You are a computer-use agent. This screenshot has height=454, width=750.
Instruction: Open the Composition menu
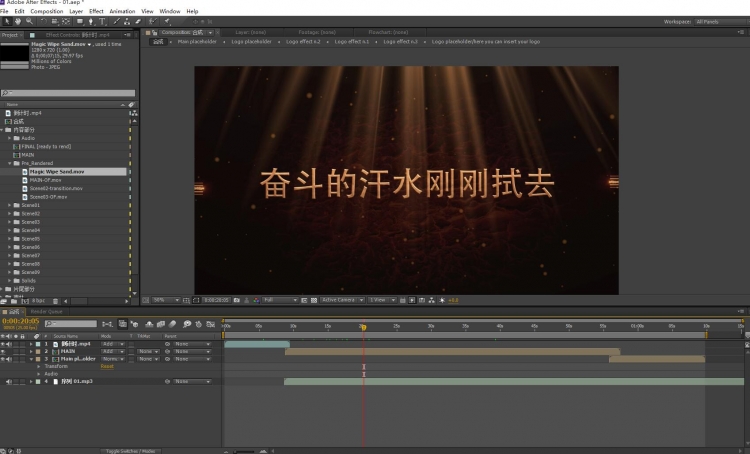(46, 11)
